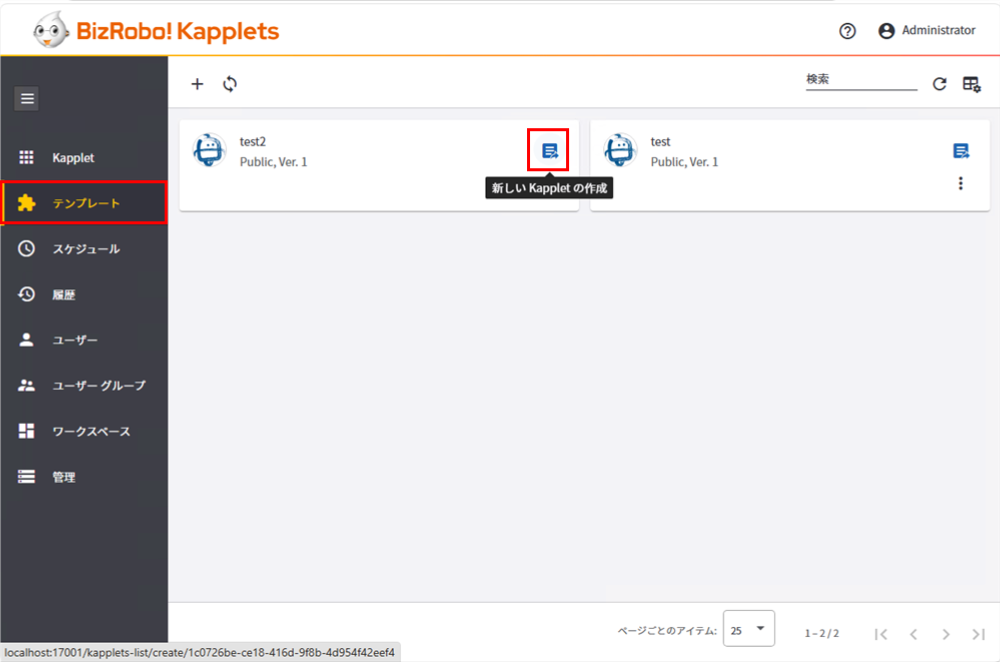This screenshot has width=1000, height=662.
Task: Click the refresh icon beside search
Action: (x=939, y=84)
